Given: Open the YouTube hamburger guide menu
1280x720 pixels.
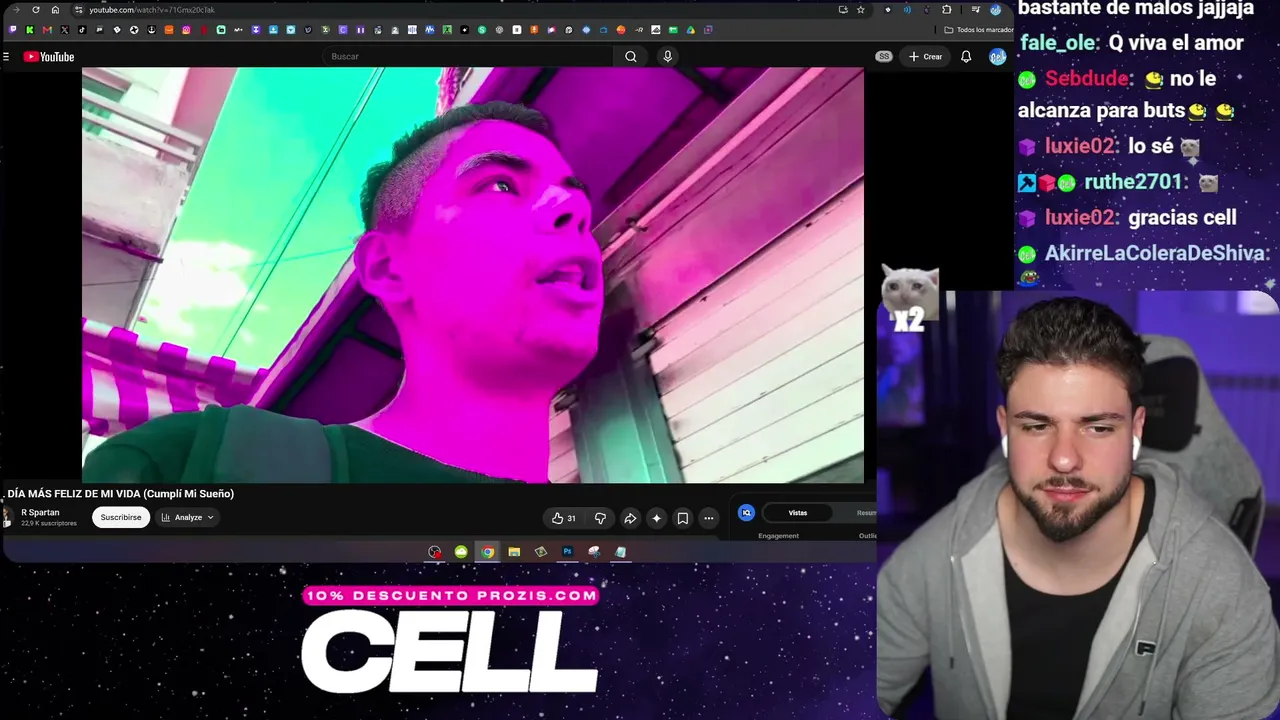Looking at the screenshot, I should click(6, 57).
